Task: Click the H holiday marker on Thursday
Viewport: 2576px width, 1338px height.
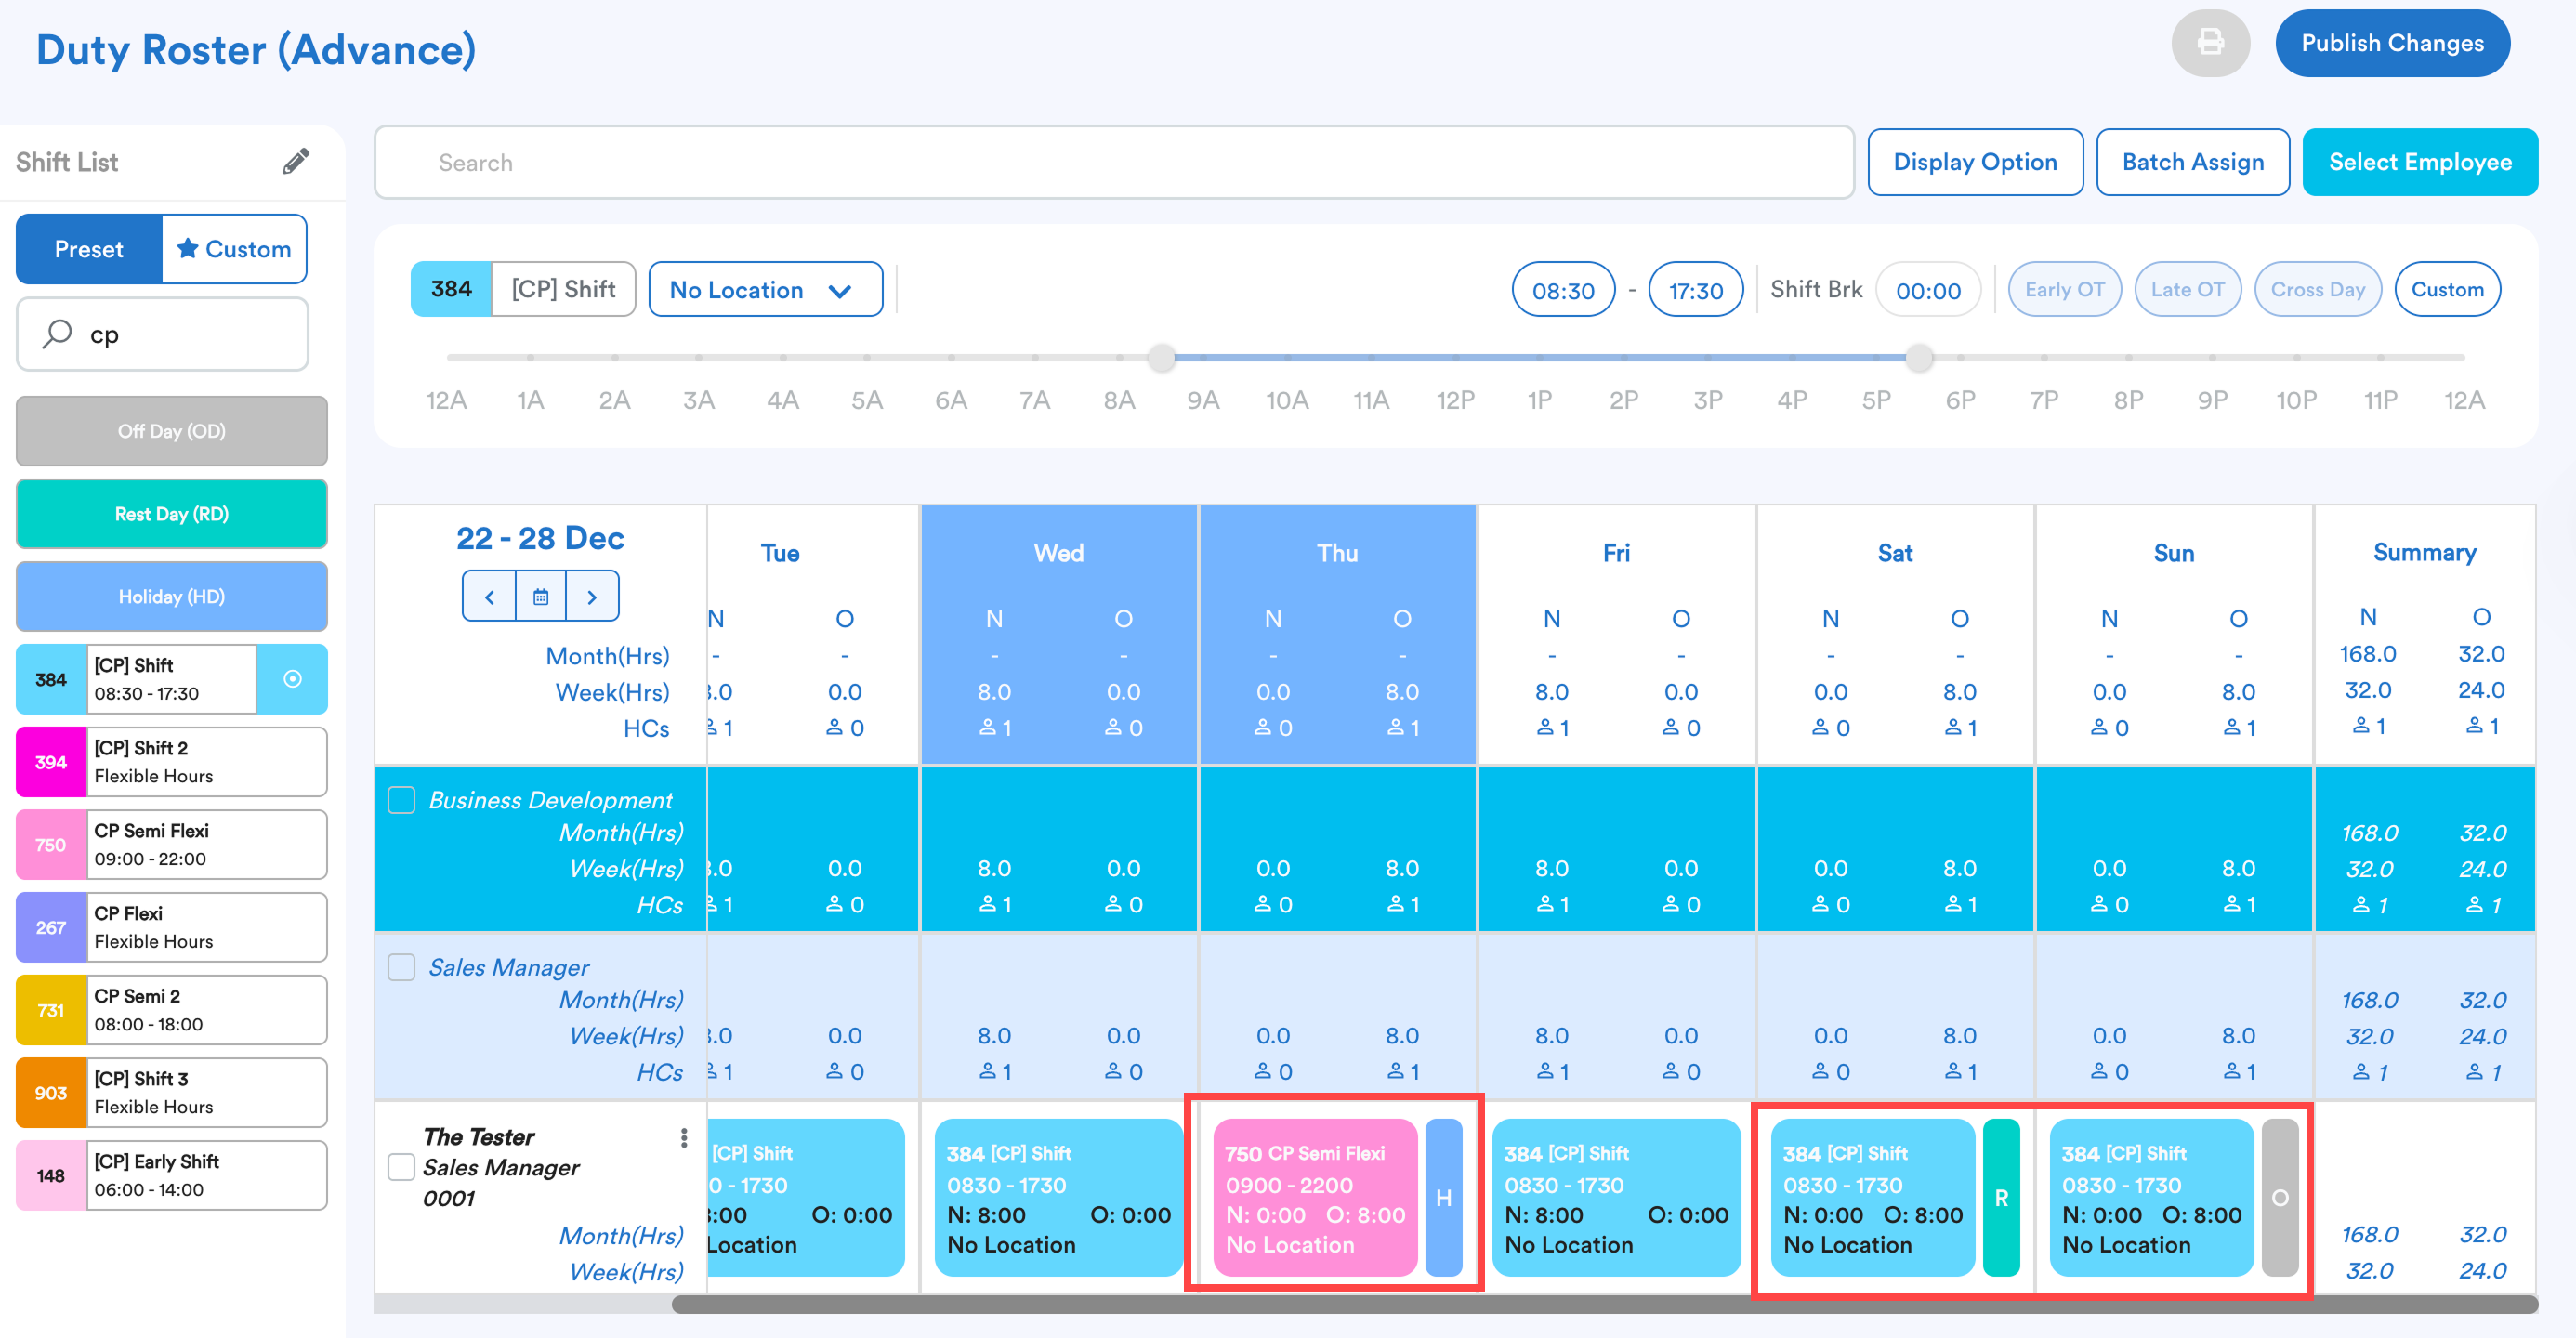Action: tap(1443, 1198)
